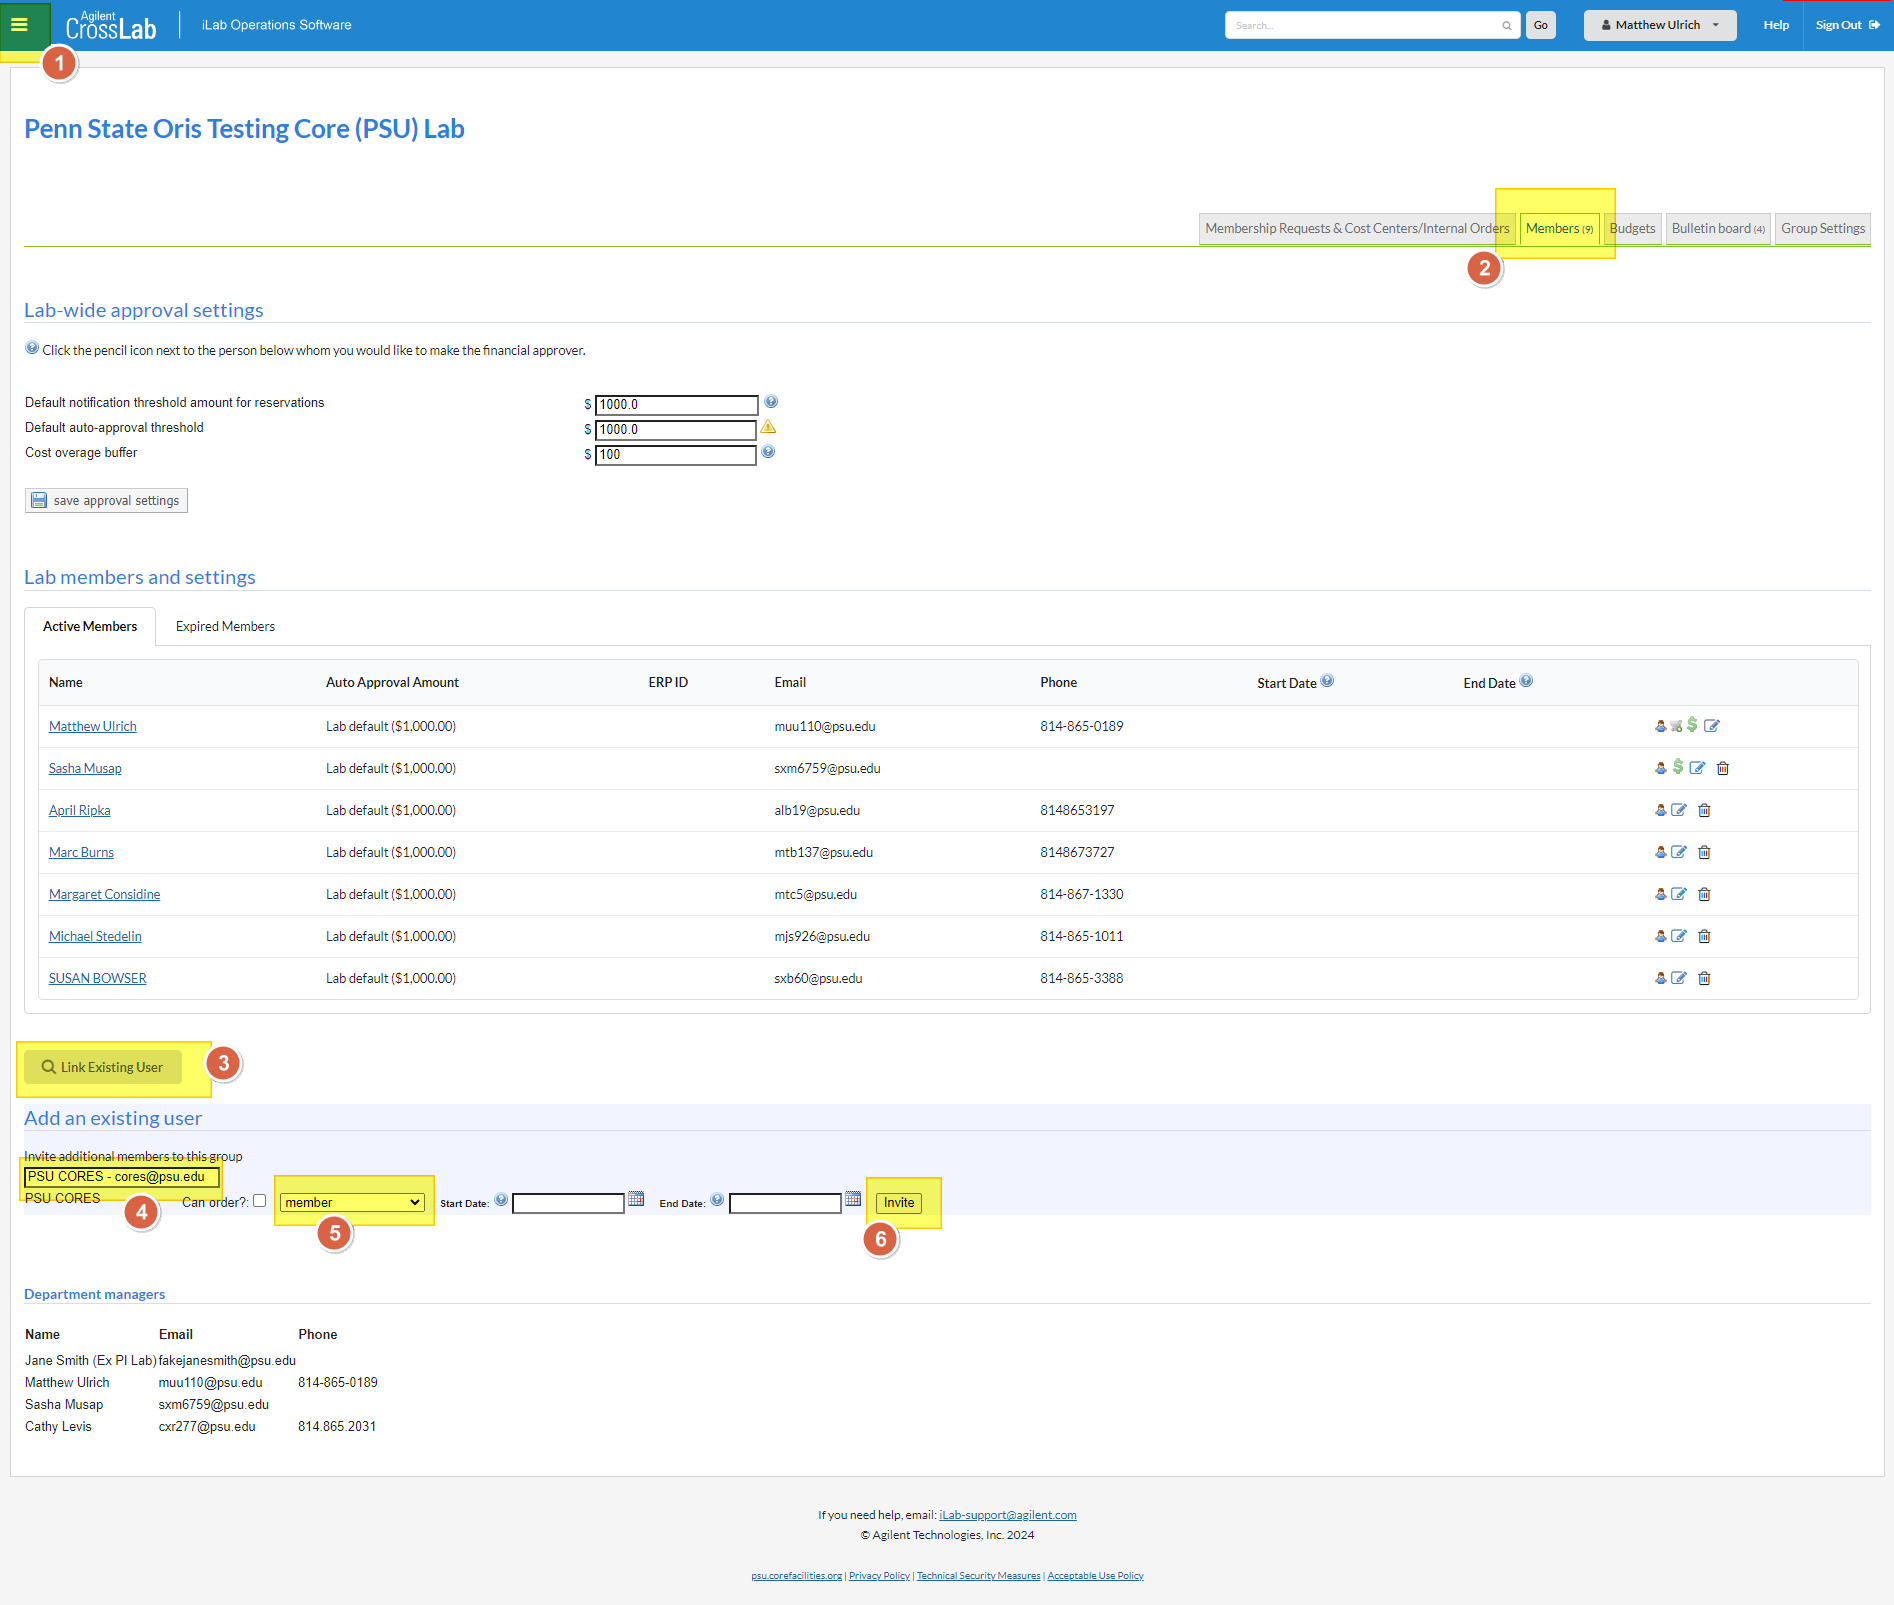Click the help icon next to Cost overage buffer

click(x=768, y=452)
